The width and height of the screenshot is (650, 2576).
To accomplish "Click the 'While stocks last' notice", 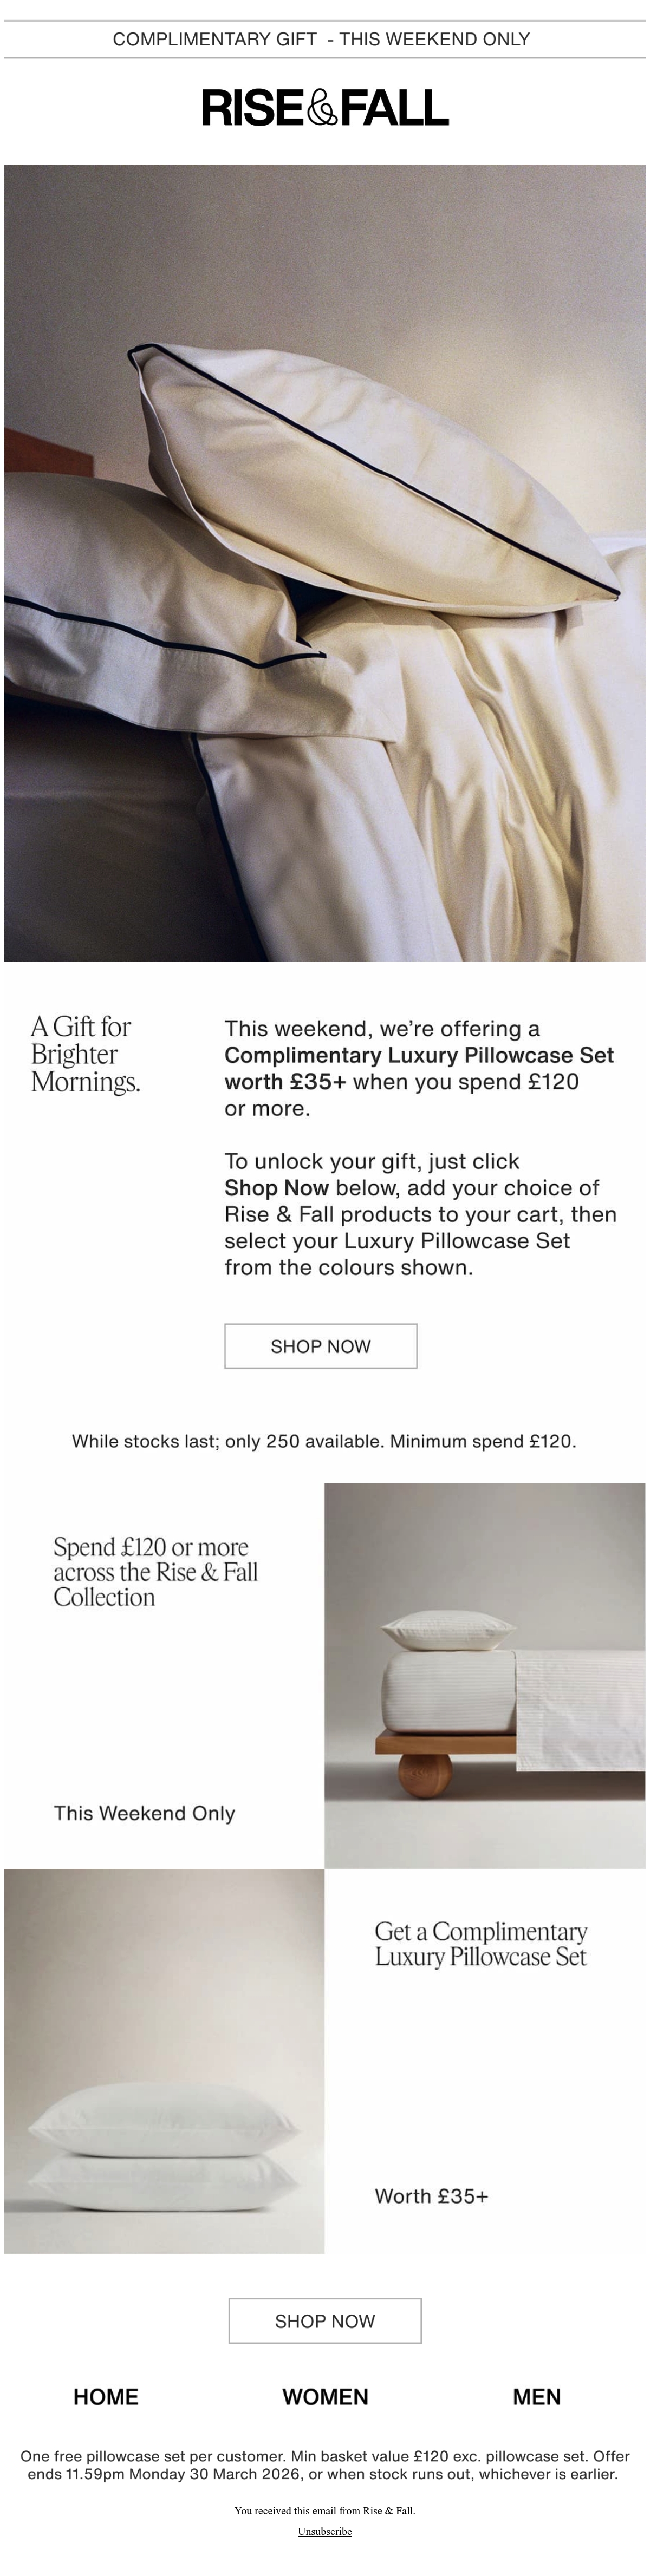I will tap(324, 1441).
